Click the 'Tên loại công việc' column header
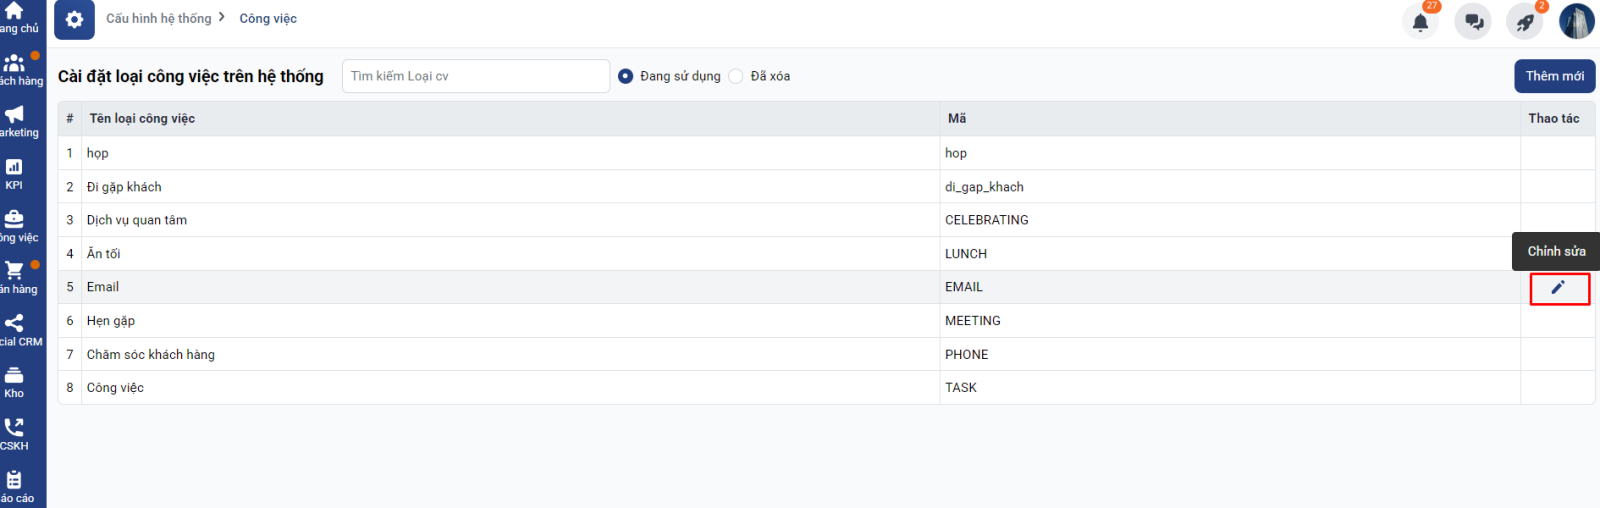Screen dimensions: 1600x508 [142, 118]
